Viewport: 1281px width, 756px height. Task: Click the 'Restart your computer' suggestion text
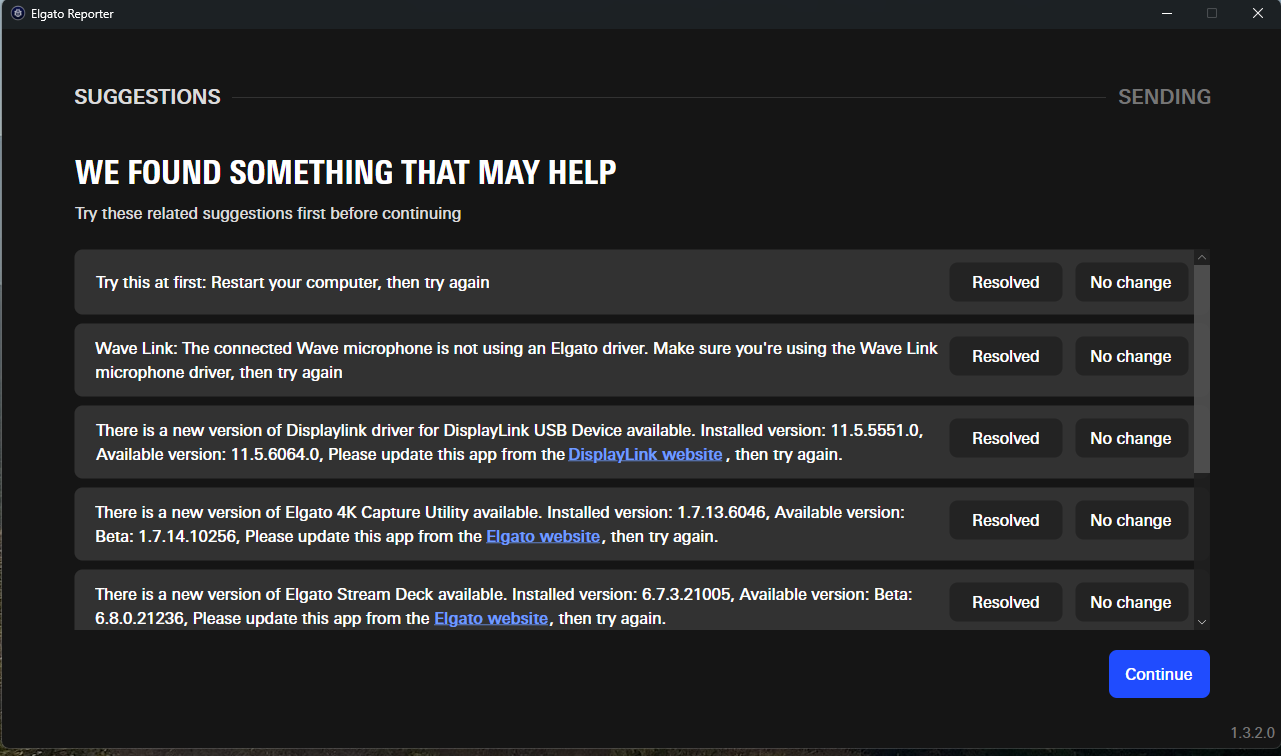[293, 282]
